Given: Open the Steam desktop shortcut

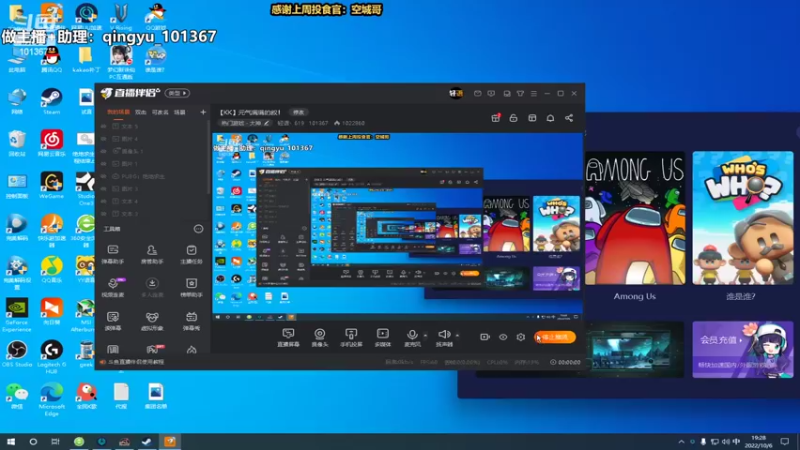Looking at the screenshot, I should [52, 101].
